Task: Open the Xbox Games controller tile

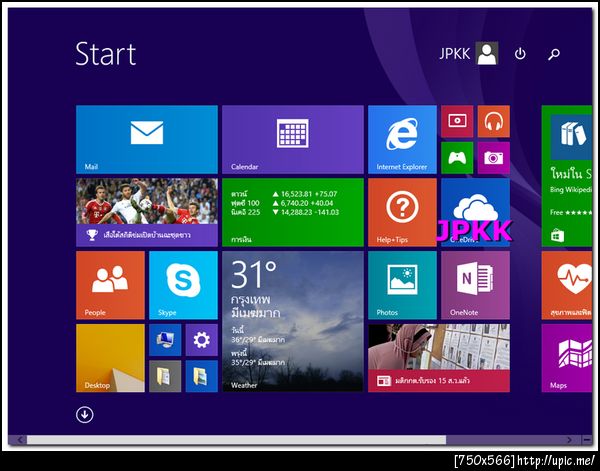Action: (x=457, y=158)
